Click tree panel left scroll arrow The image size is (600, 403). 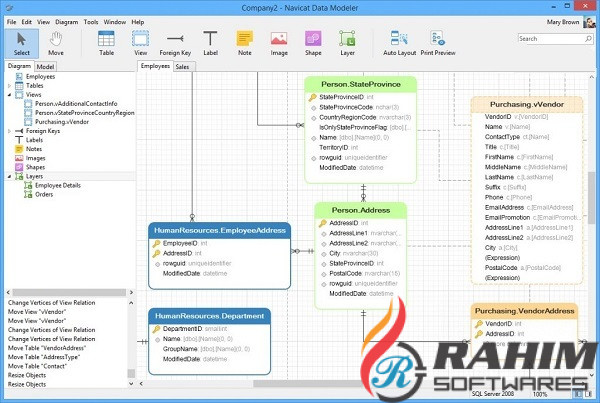pos(8,292)
